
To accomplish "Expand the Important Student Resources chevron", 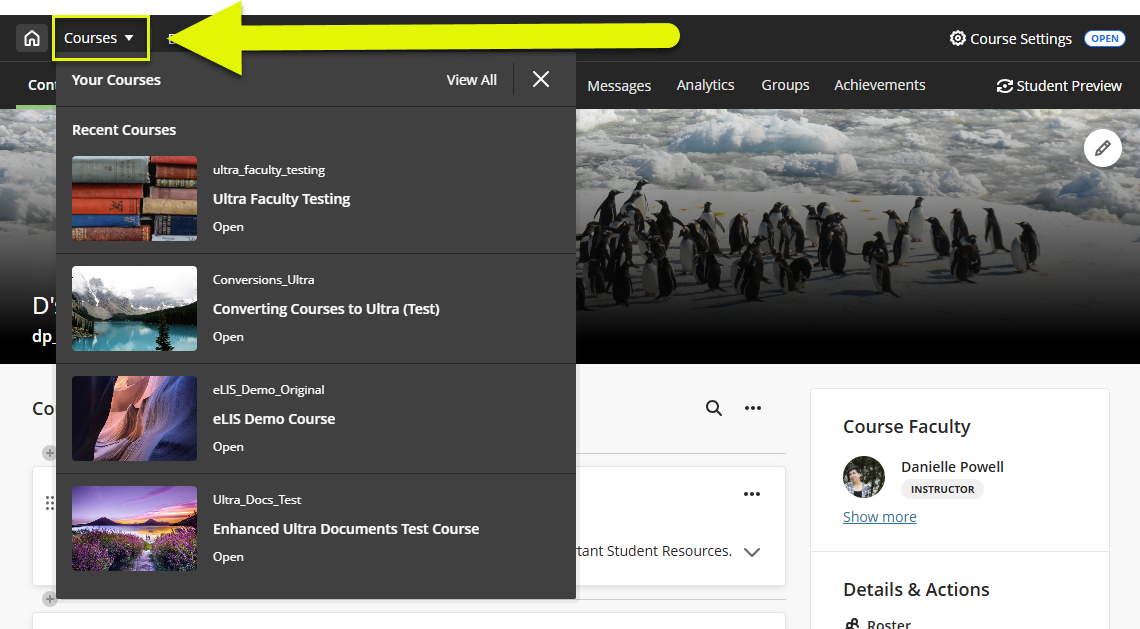I will (x=752, y=551).
